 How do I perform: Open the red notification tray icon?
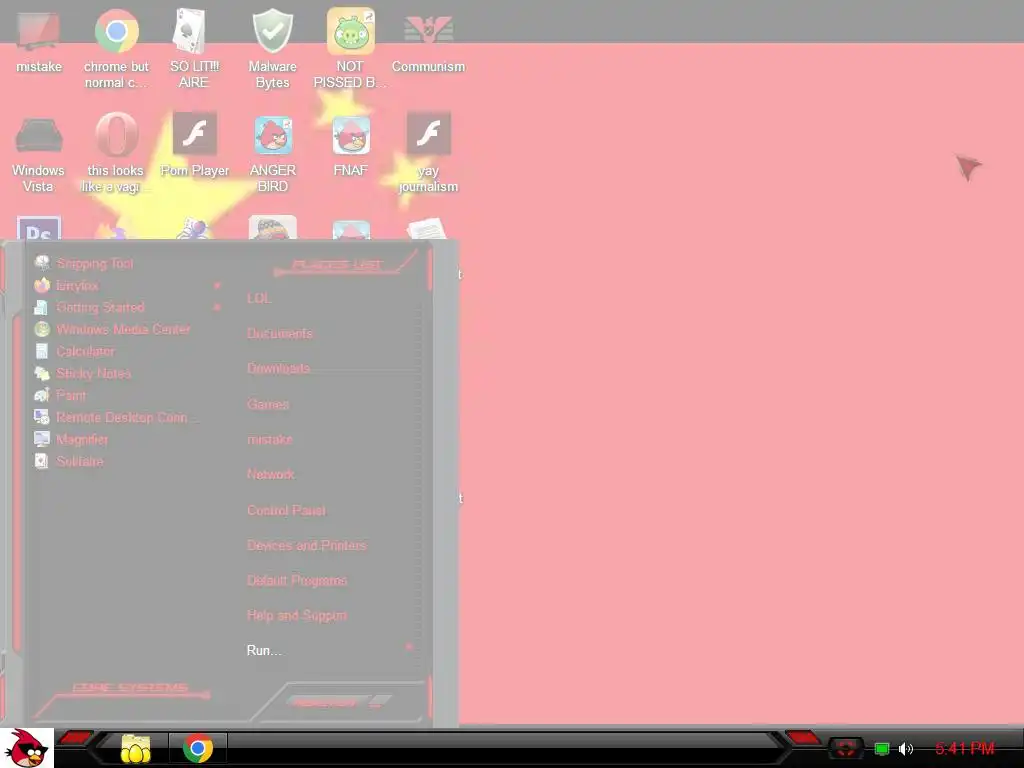[x=846, y=748]
